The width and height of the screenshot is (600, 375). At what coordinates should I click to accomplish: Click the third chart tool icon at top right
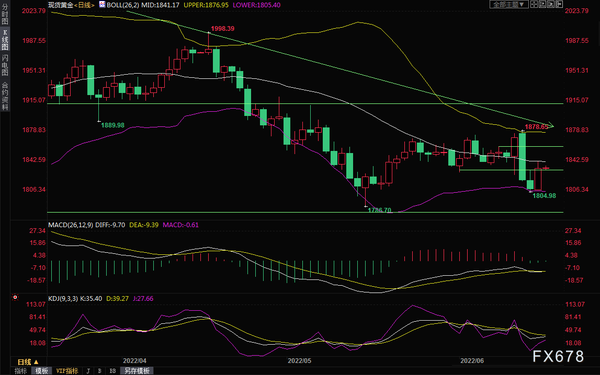[551, 5]
